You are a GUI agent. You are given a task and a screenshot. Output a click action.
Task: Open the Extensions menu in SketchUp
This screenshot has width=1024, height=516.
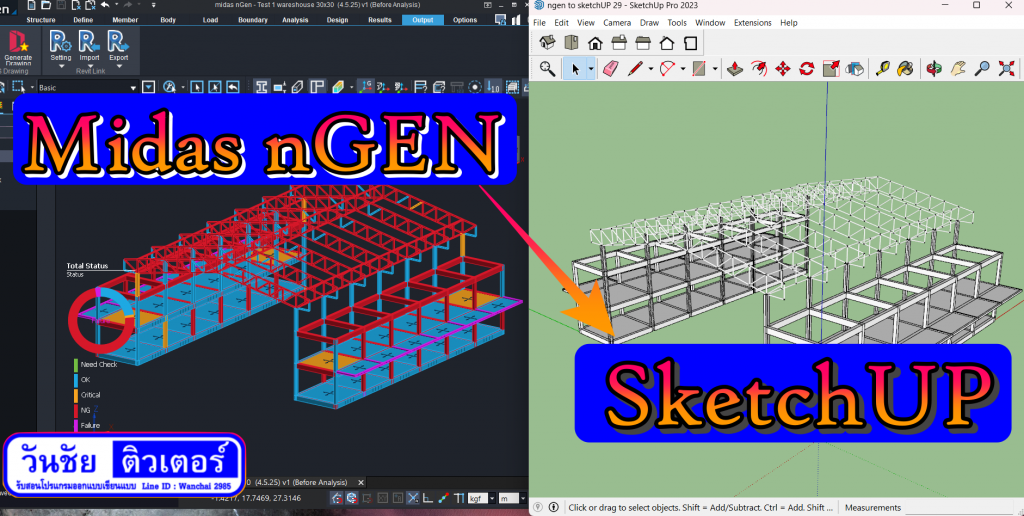pyautogui.click(x=752, y=23)
